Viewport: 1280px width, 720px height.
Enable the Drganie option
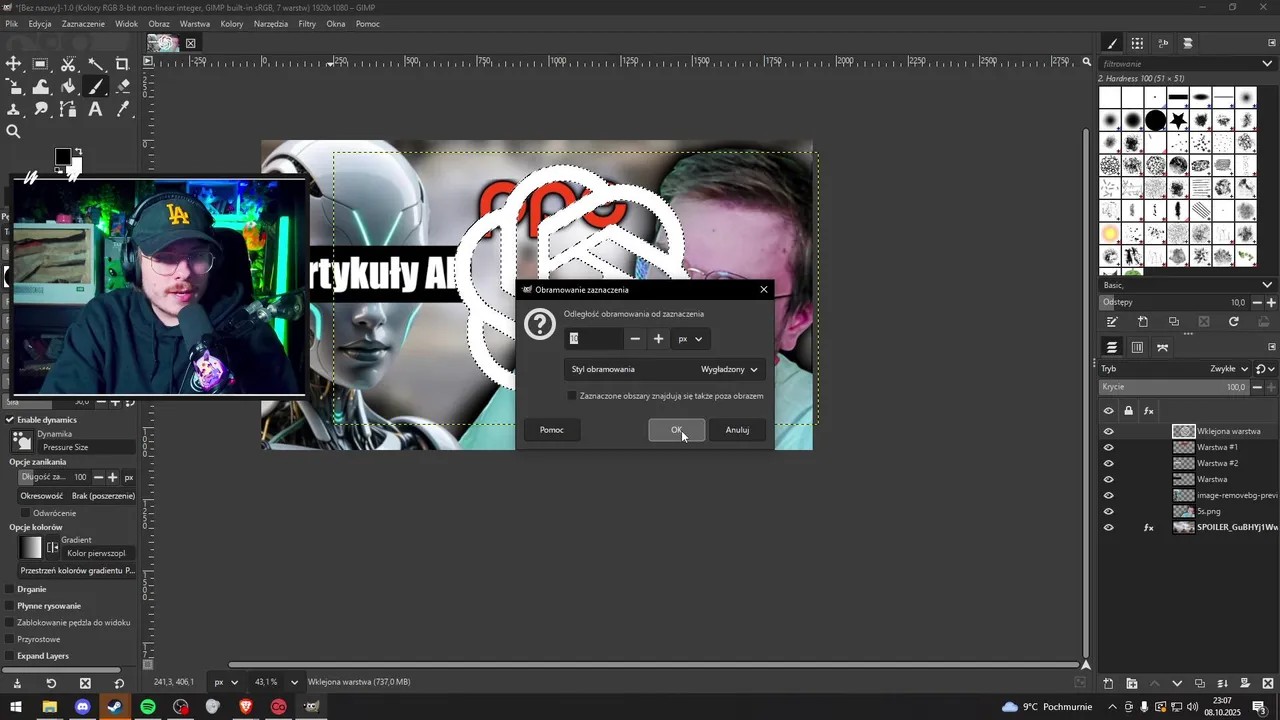click(x=10, y=589)
